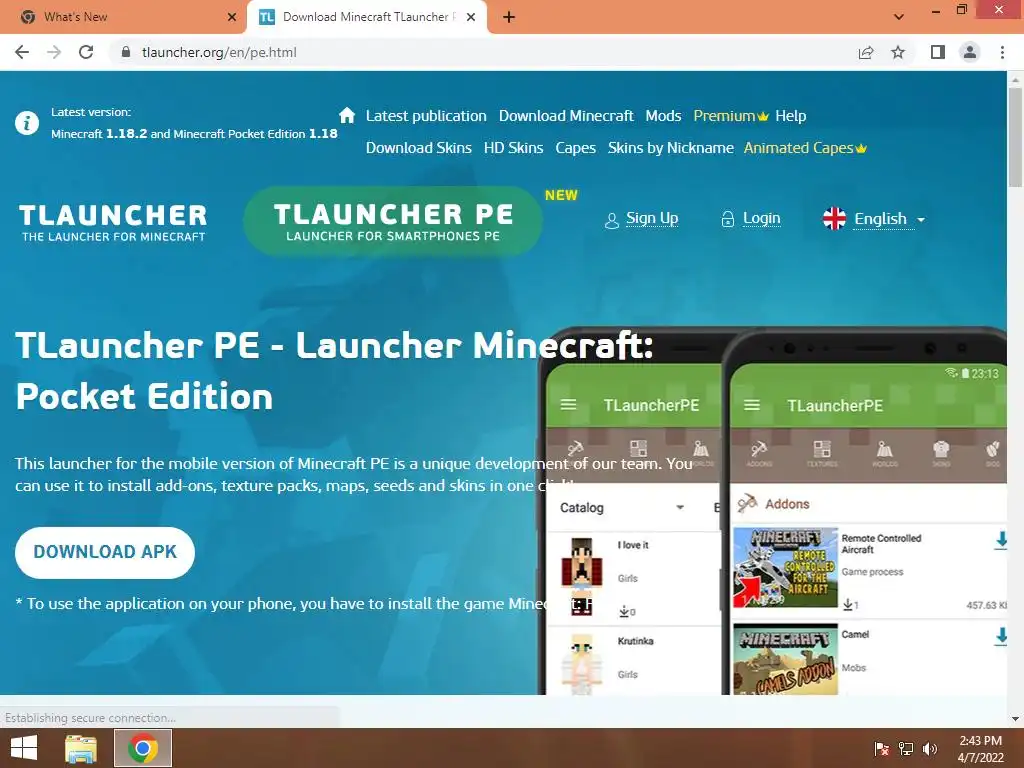This screenshot has width=1024, height=768.
Task: Click the network tray icon
Action: click(906, 749)
